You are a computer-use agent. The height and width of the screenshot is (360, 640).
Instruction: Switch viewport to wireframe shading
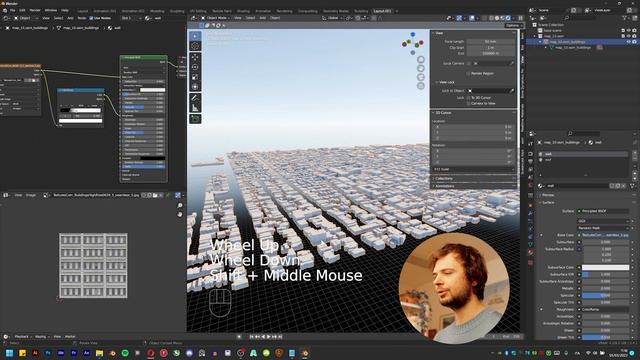tap(491, 18)
